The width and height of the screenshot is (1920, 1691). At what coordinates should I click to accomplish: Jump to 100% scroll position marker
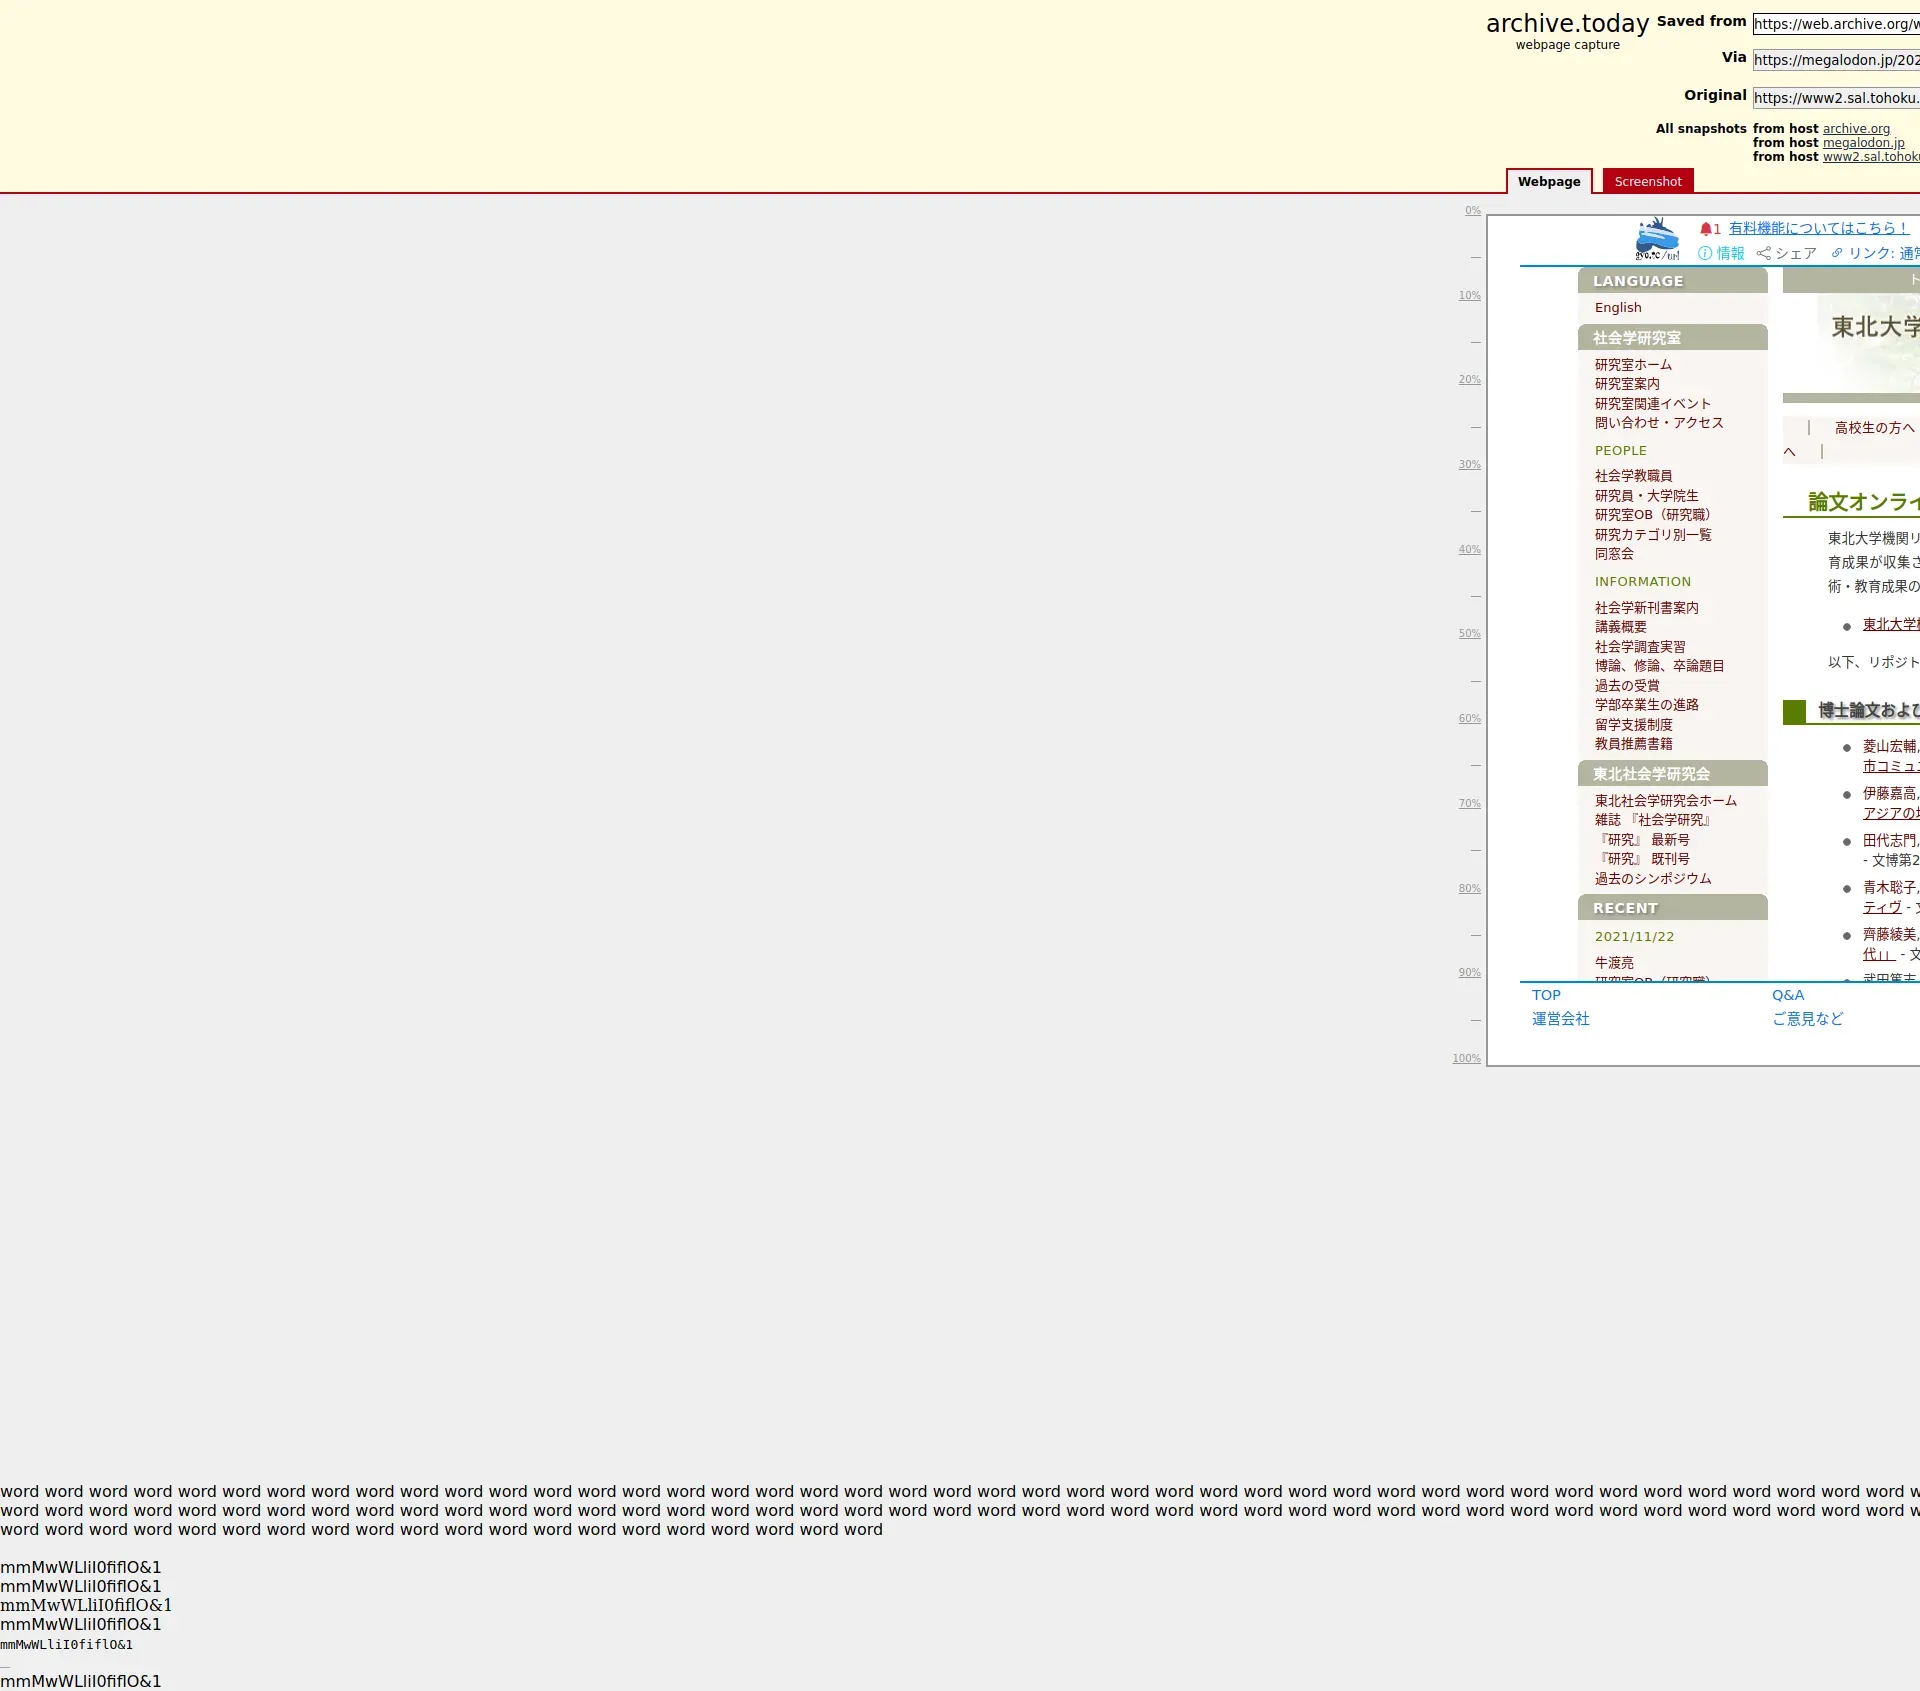click(x=1466, y=1059)
